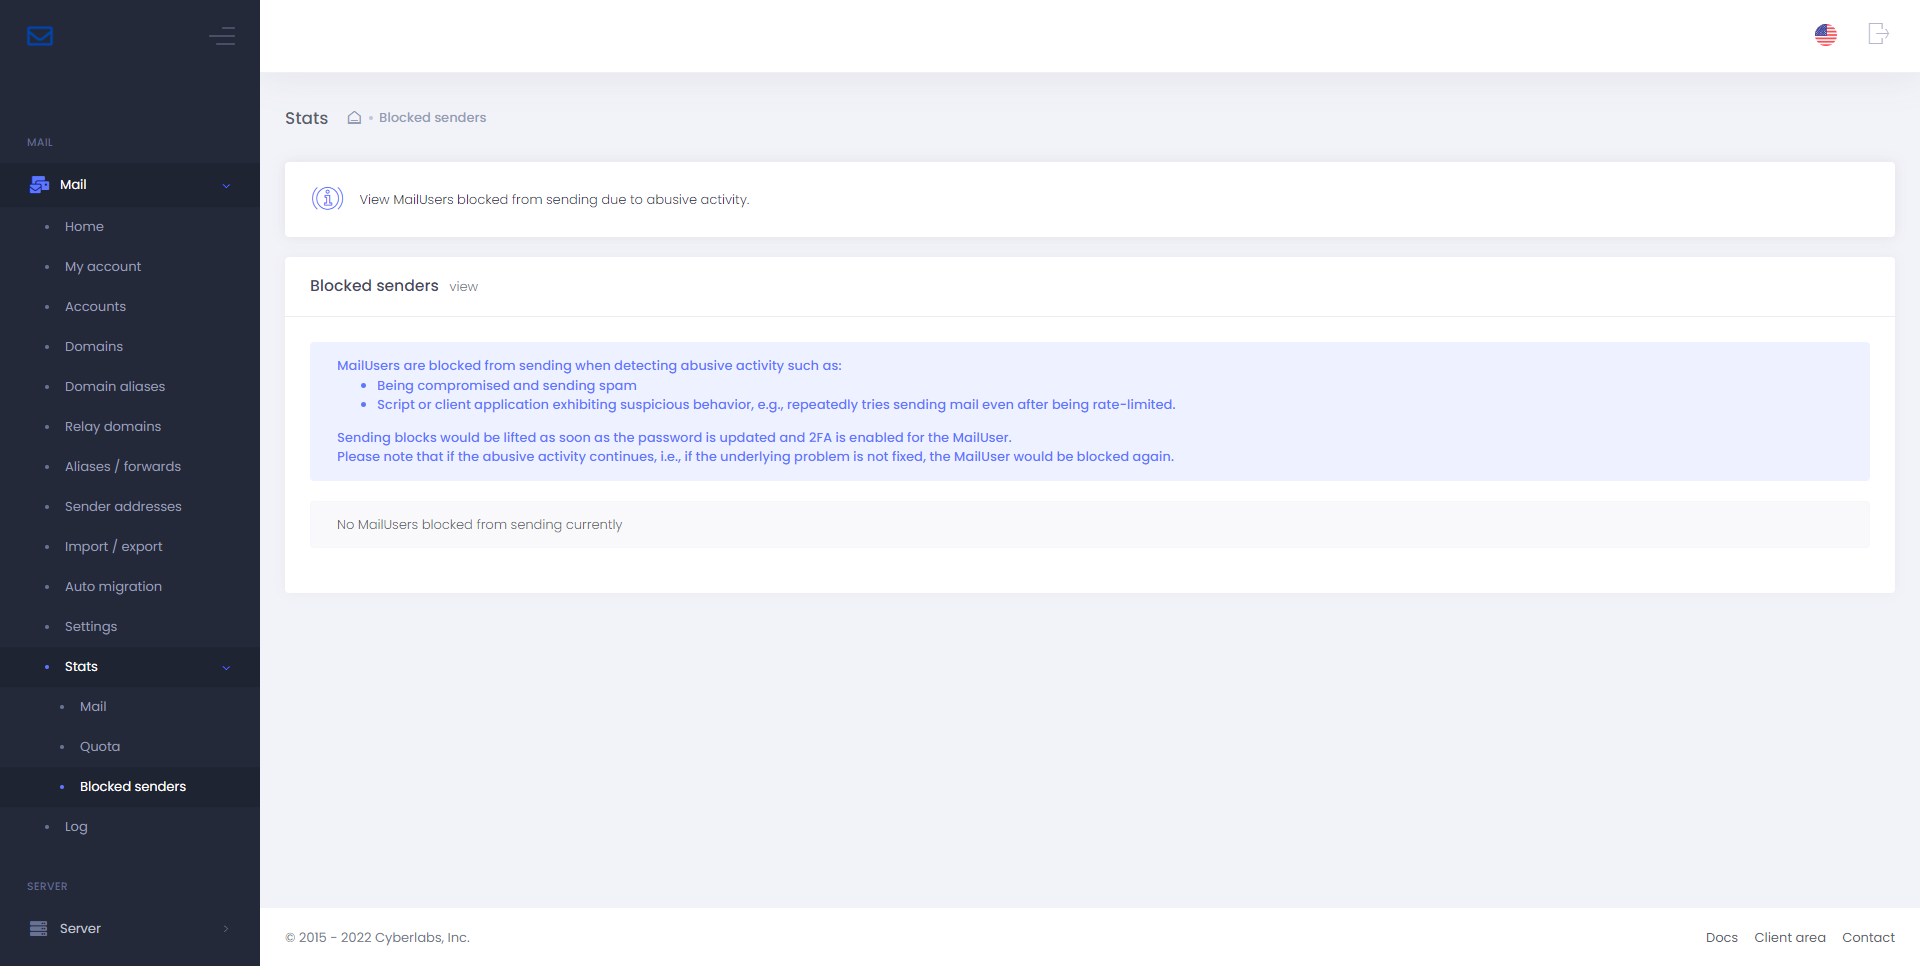
Task: Click the Server section icon in sidebar
Action: [x=39, y=929]
